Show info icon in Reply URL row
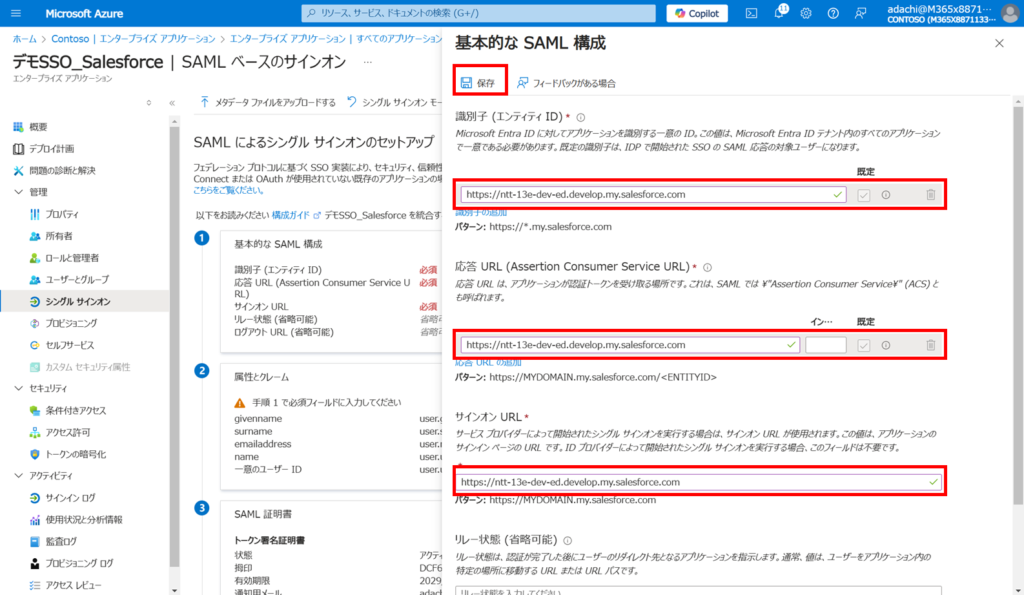1024x595 pixels. pos(886,345)
